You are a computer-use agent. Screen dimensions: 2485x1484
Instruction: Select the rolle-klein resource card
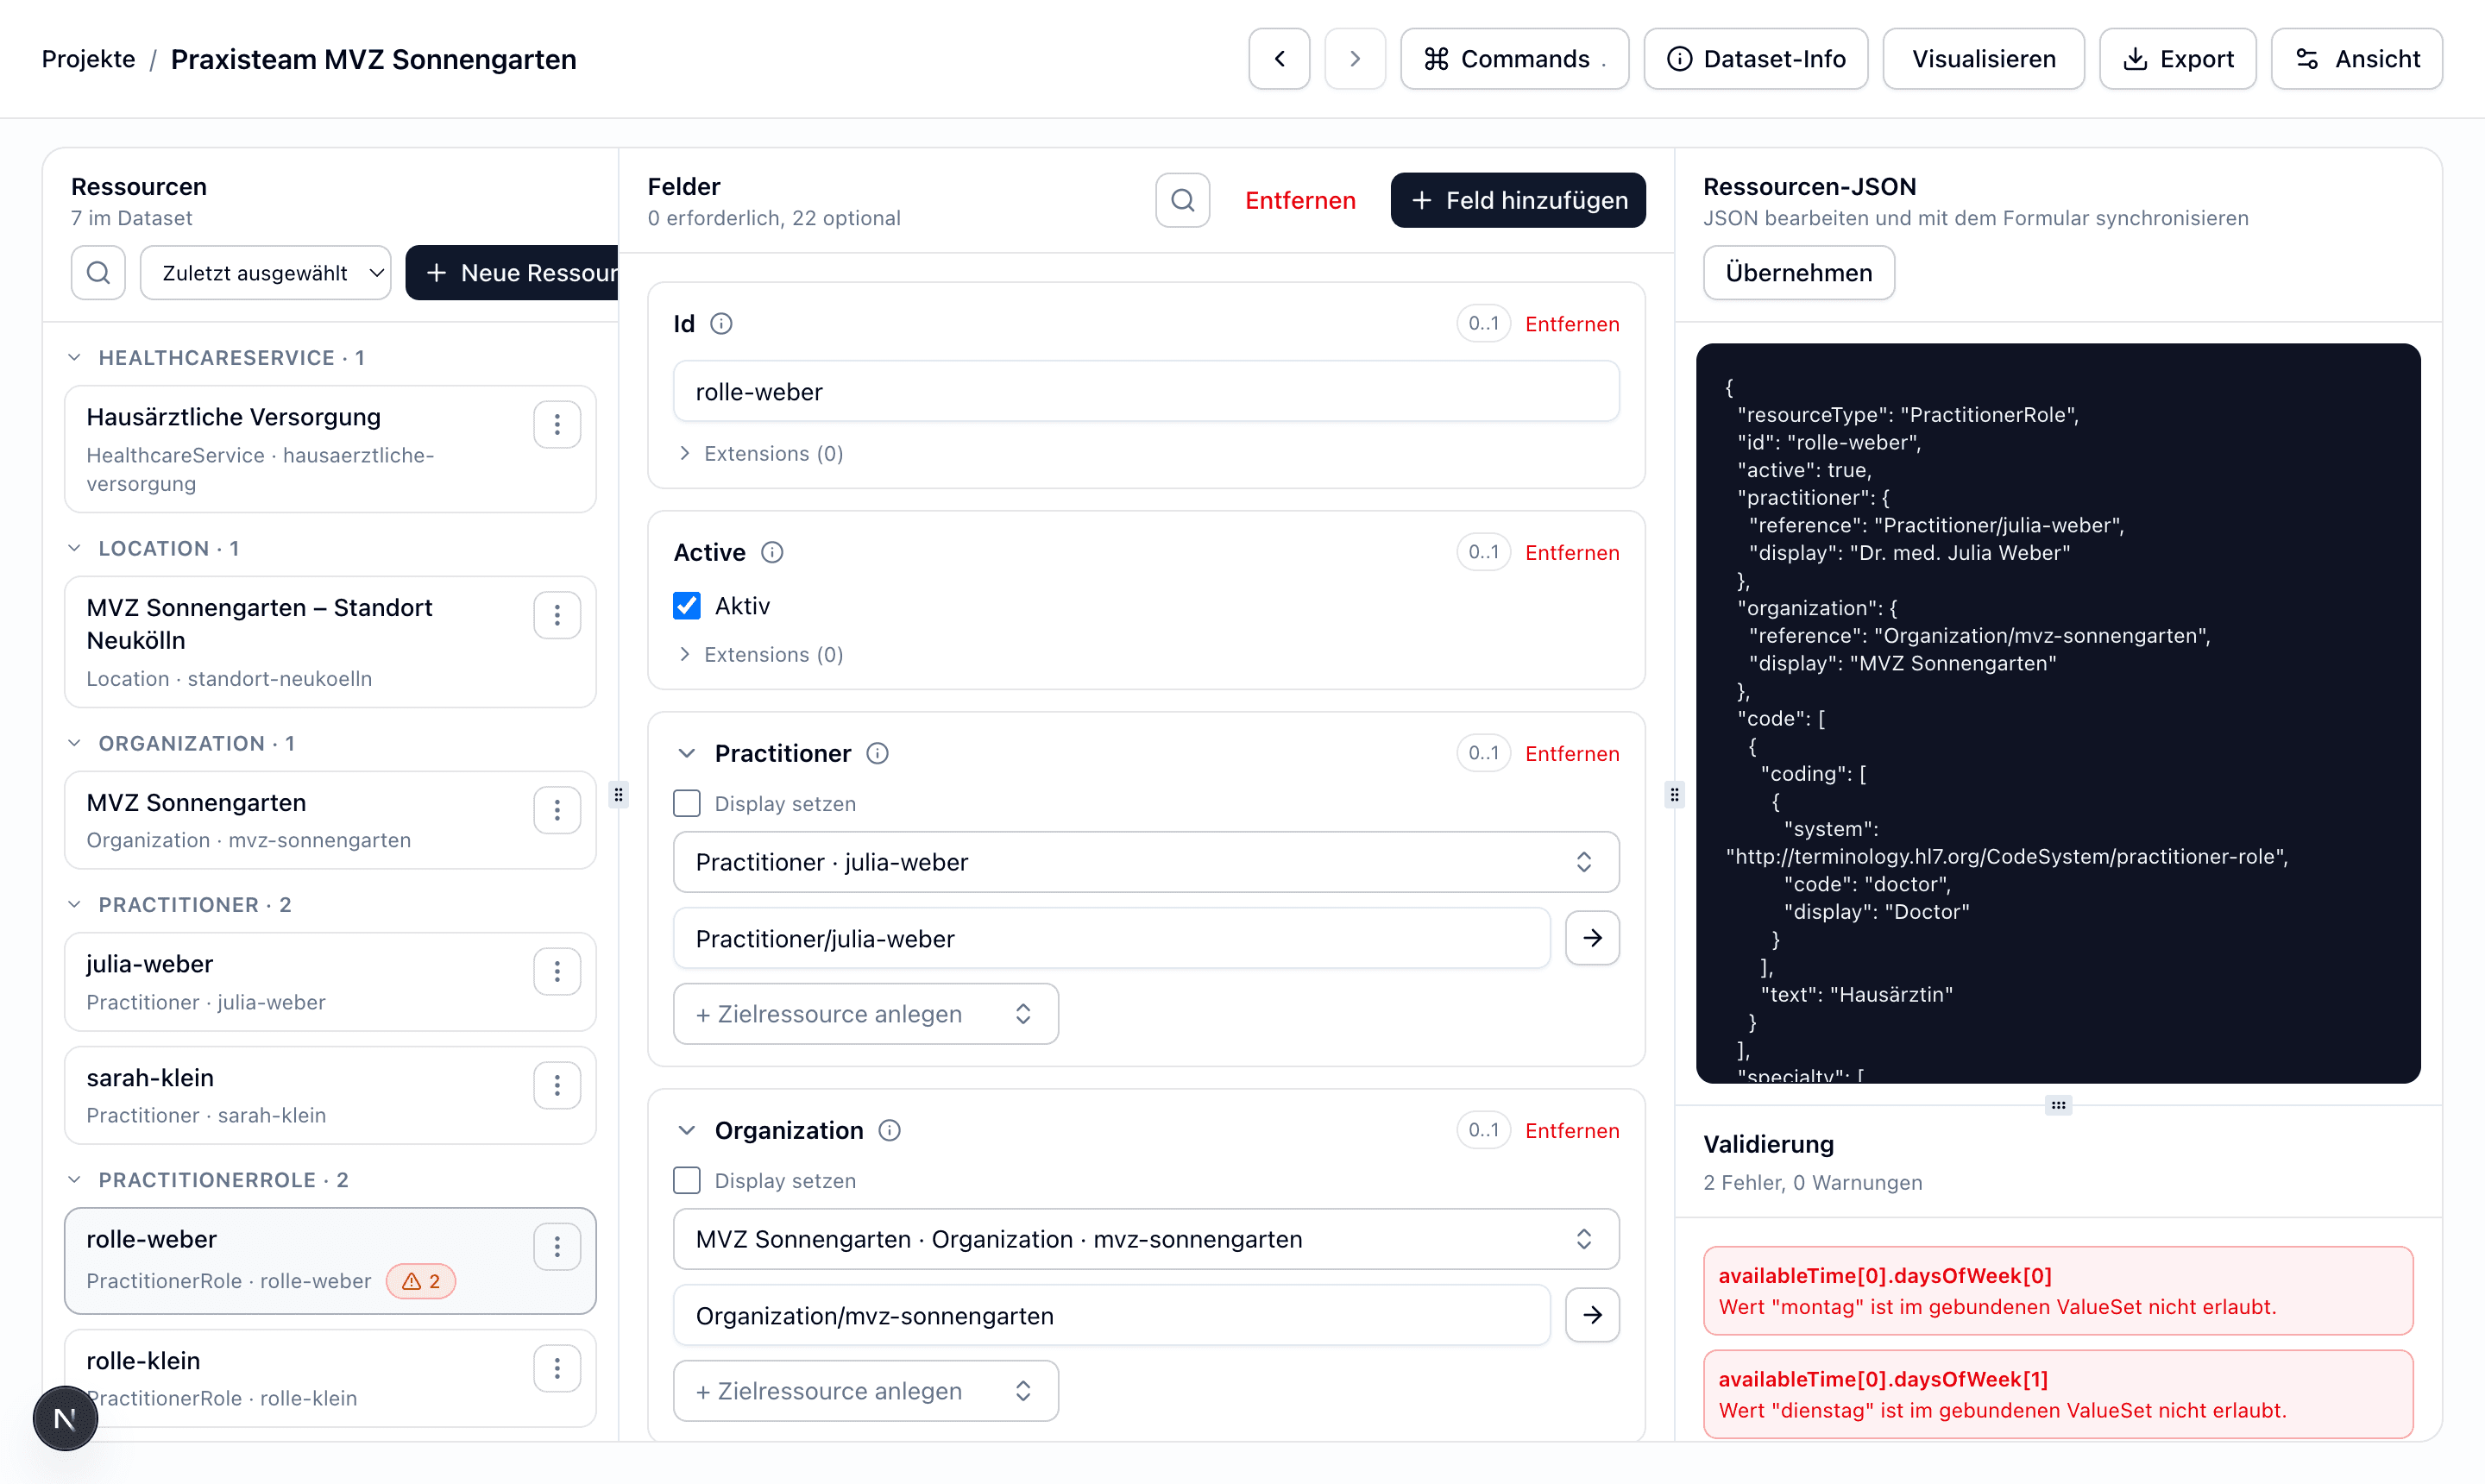tap(330, 1379)
